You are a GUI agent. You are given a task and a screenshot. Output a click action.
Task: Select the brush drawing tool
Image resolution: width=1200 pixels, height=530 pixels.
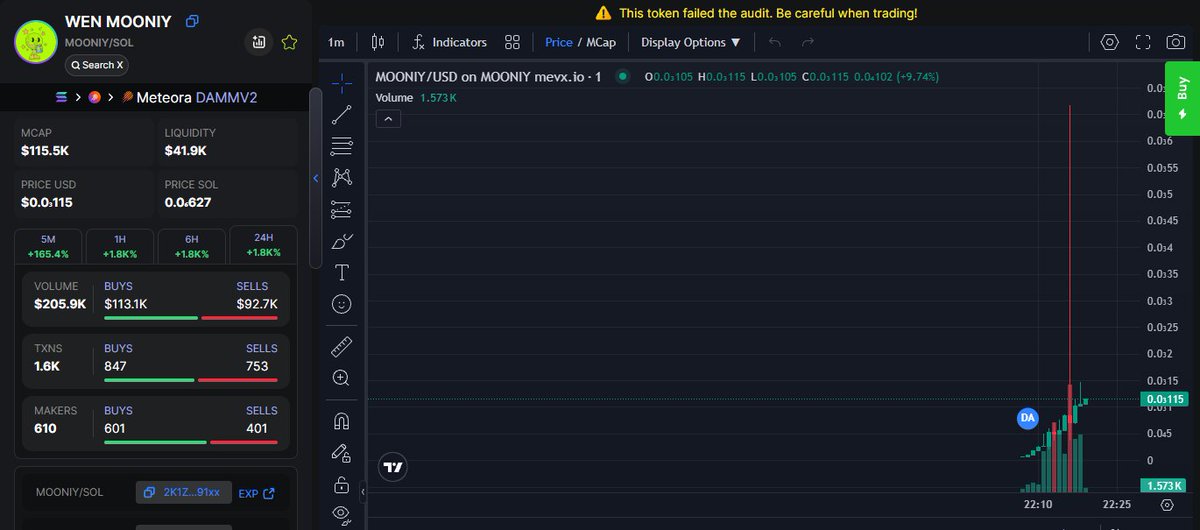pyautogui.click(x=342, y=241)
